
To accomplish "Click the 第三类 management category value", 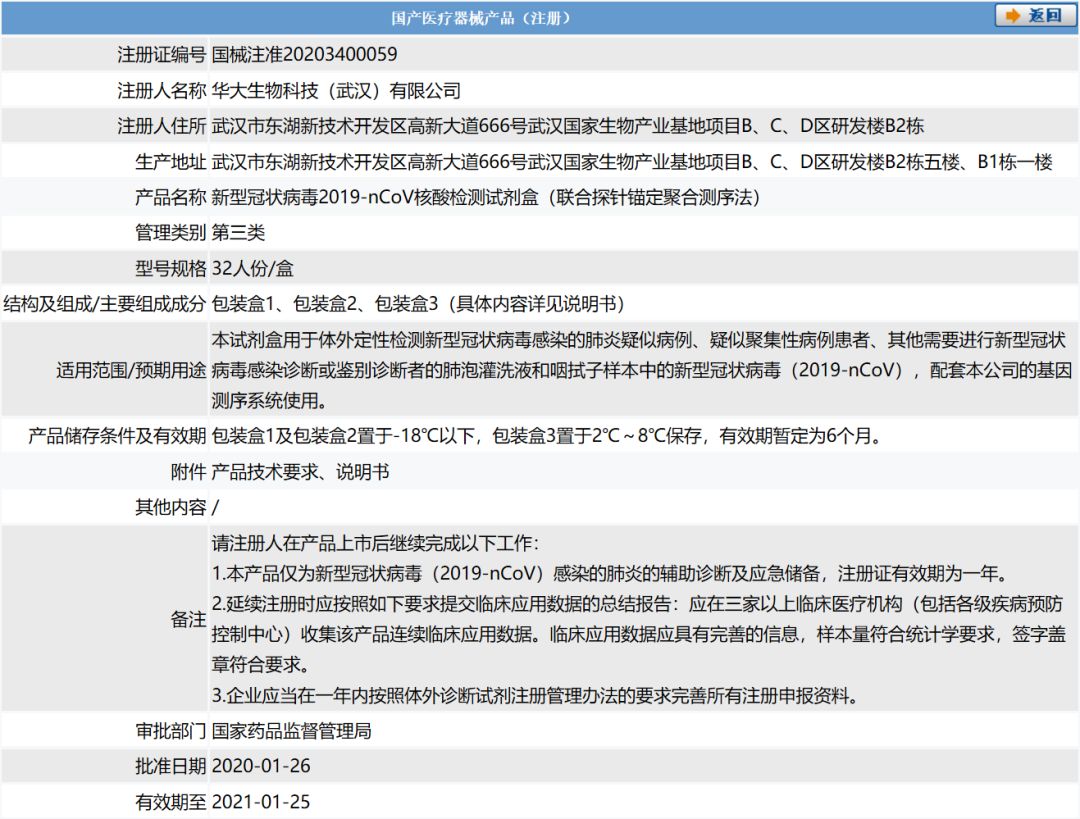I will pyautogui.click(x=238, y=233).
